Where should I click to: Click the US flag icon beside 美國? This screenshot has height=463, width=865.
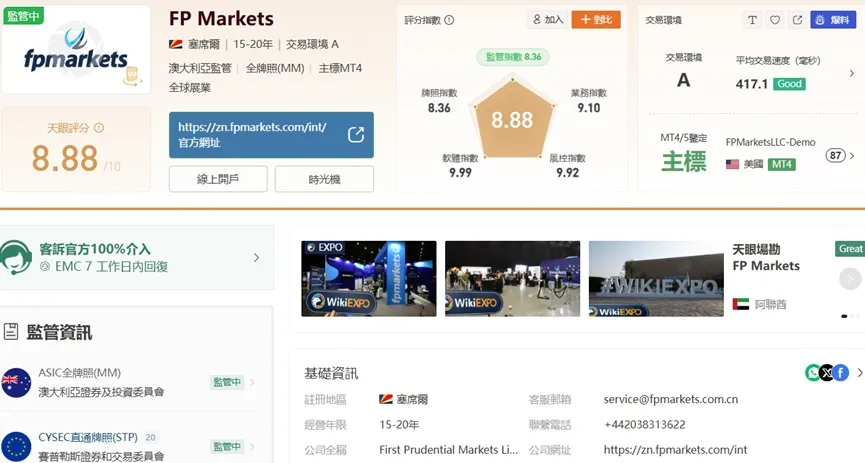732,164
